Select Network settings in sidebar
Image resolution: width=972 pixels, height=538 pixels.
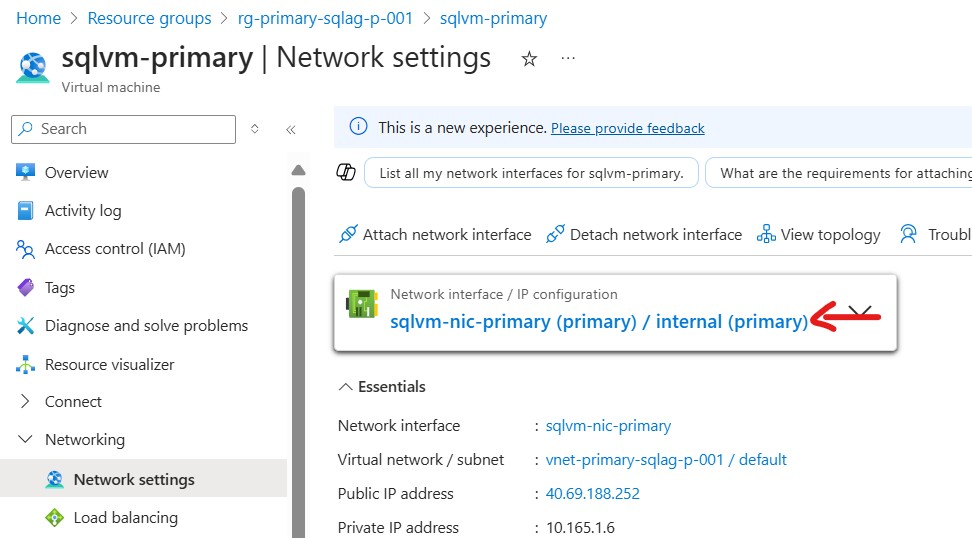tap(143, 479)
